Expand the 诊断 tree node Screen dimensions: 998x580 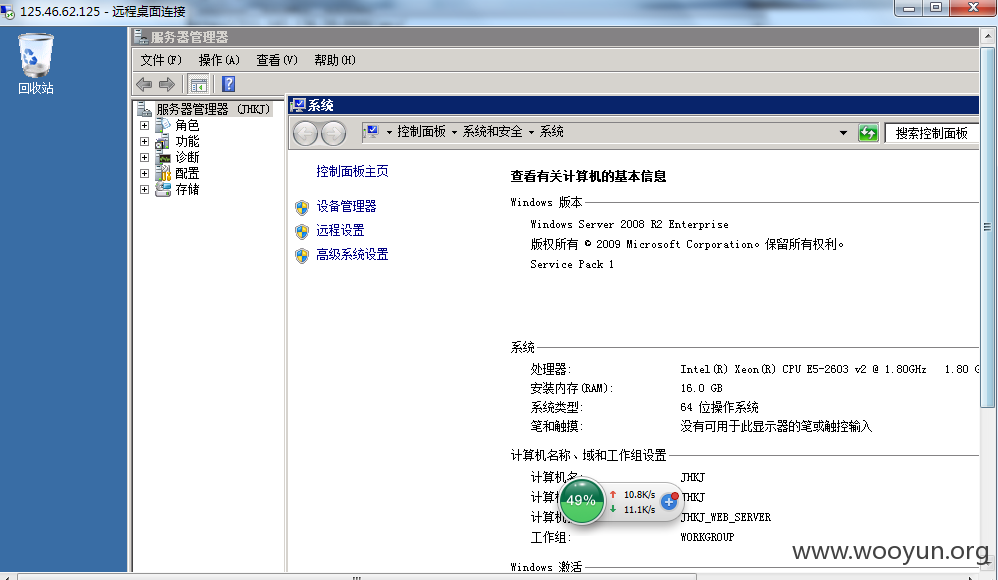(144, 157)
